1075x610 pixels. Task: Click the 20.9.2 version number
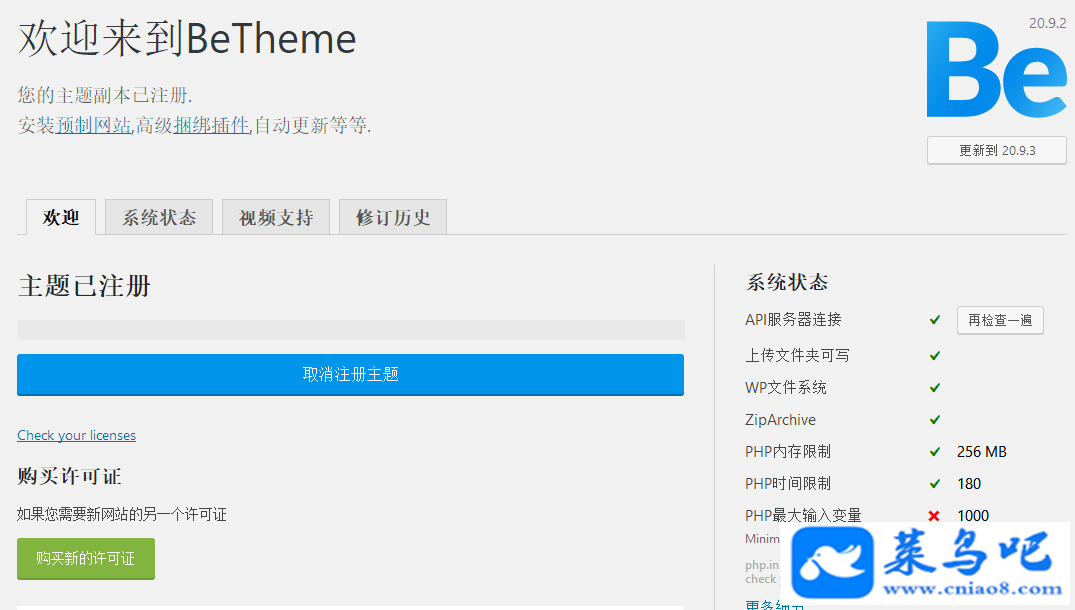tap(1048, 23)
